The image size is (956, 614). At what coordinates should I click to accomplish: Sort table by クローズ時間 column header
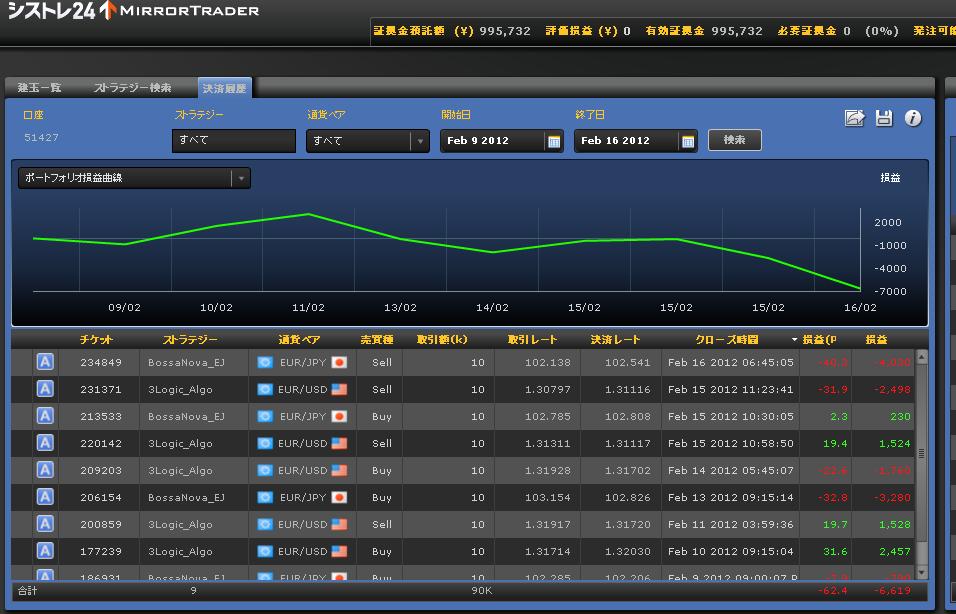point(726,340)
